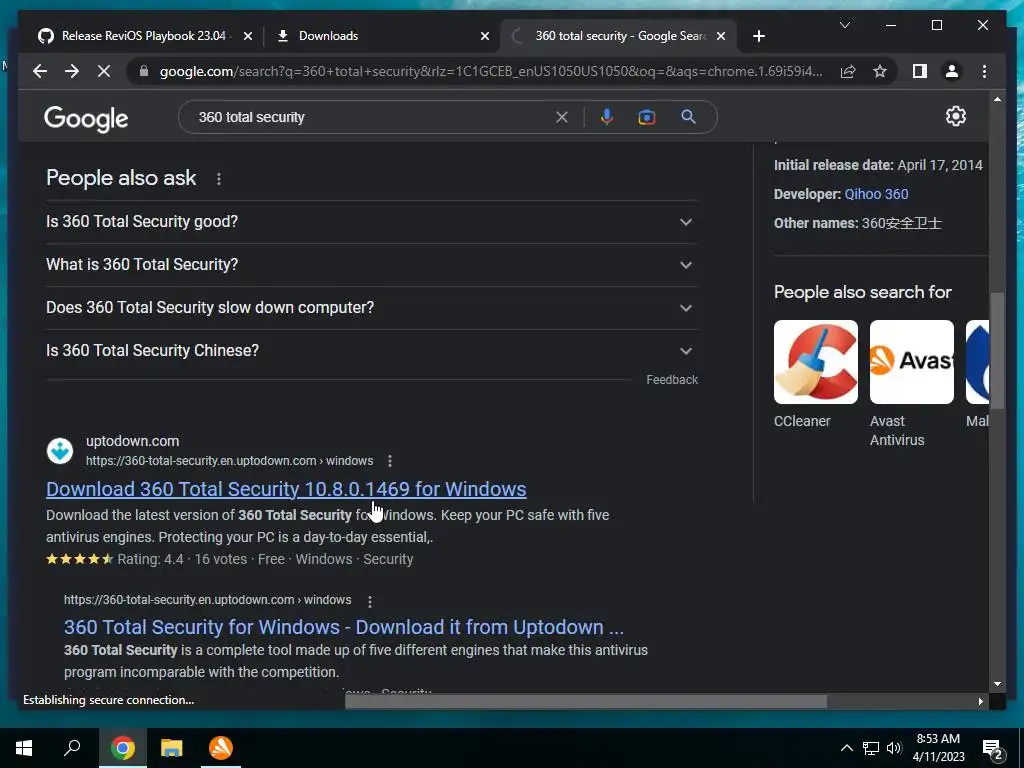Click the magnifier search button
Image resolution: width=1024 pixels, height=768 pixels.
[x=688, y=117]
